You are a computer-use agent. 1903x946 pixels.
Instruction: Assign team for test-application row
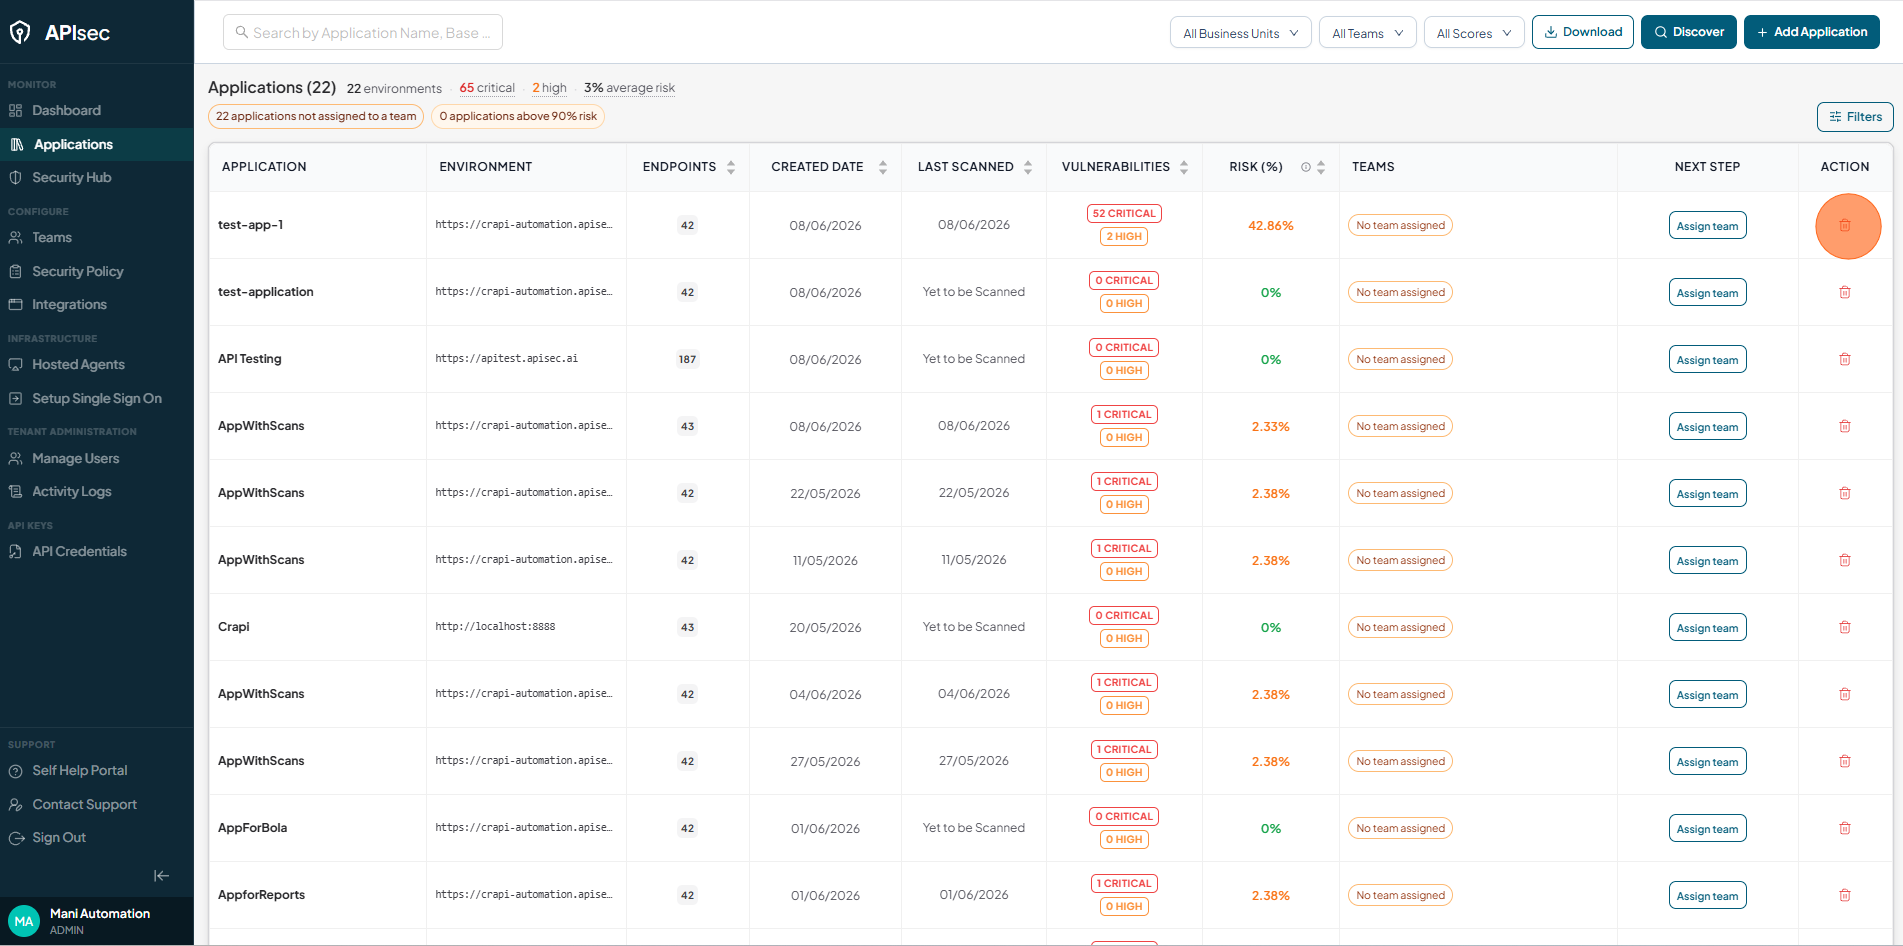pos(1707,293)
